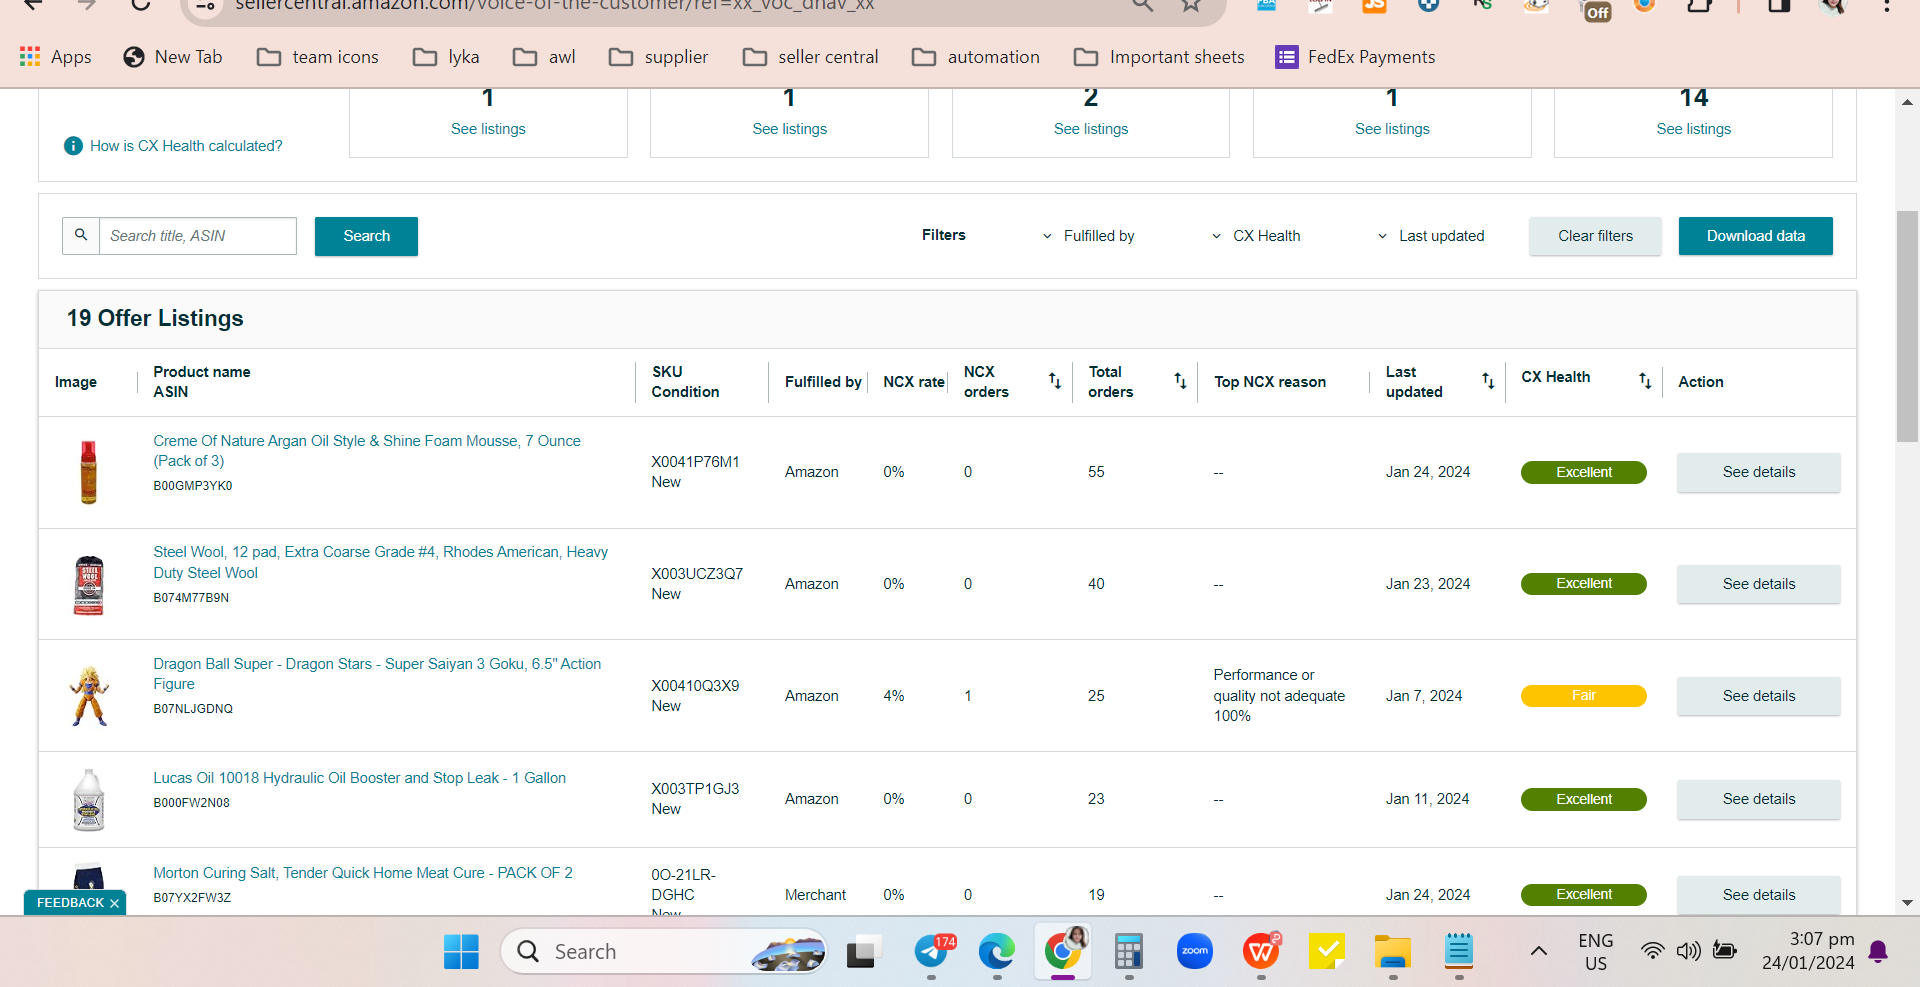See details for SKU X0041P76M1
The width and height of the screenshot is (1920, 987).
click(1759, 472)
